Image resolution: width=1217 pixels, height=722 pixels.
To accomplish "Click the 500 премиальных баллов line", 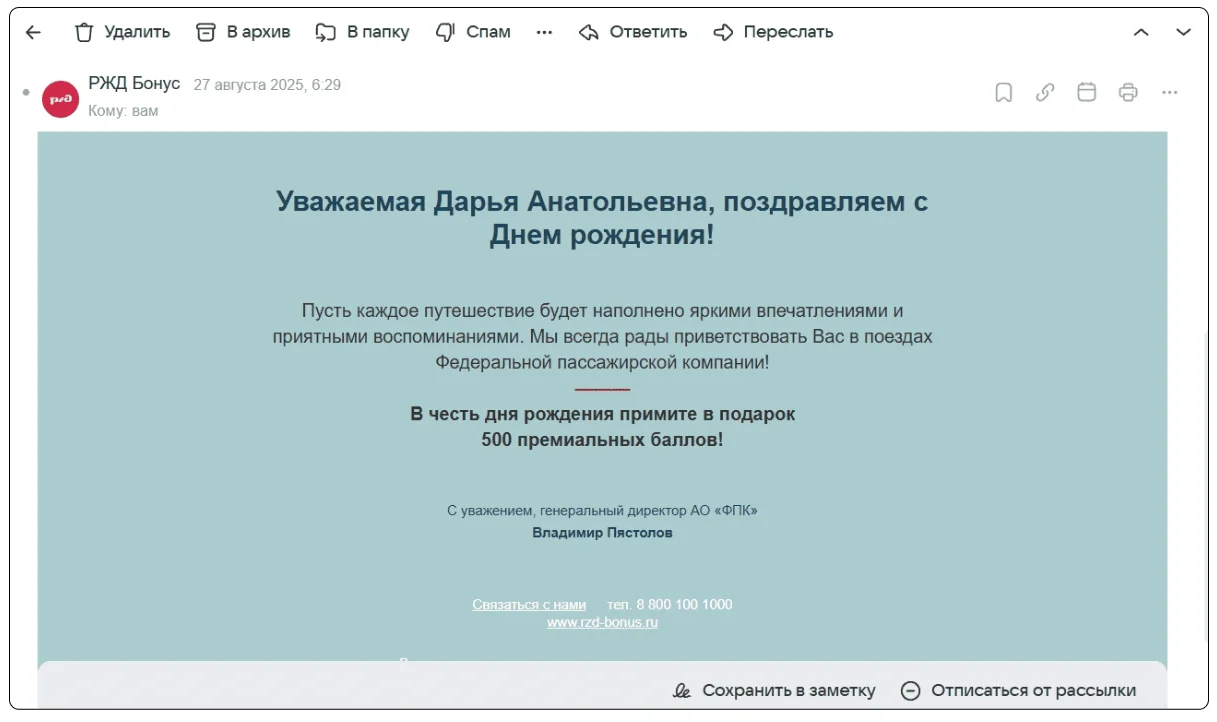I will (x=602, y=440).
